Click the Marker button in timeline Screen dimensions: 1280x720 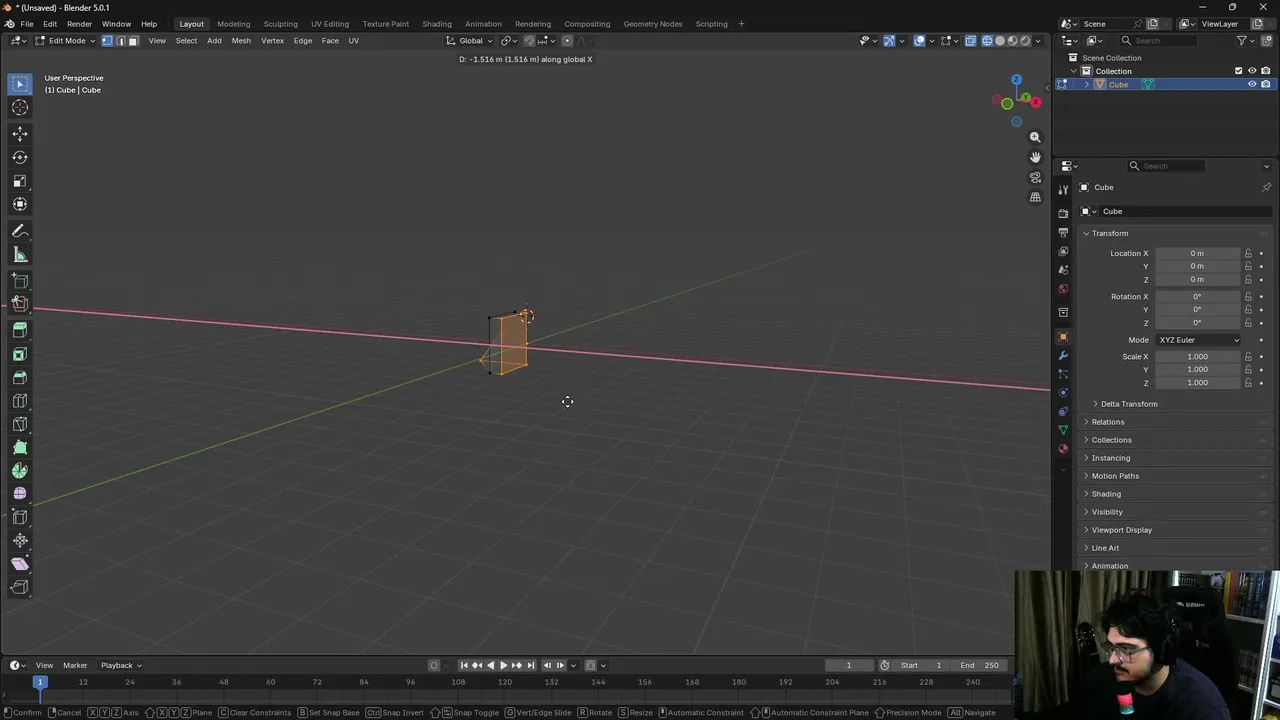pyautogui.click(x=75, y=665)
